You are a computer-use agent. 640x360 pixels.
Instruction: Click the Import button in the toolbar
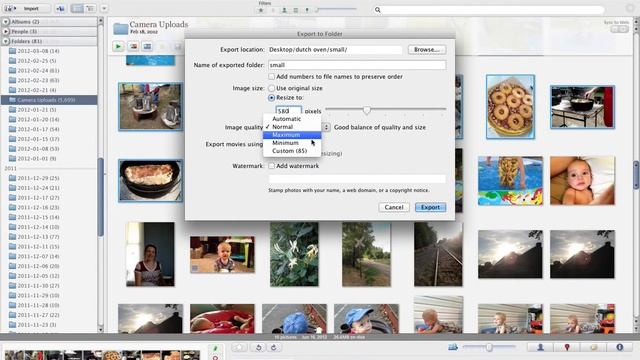pos(26,8)
